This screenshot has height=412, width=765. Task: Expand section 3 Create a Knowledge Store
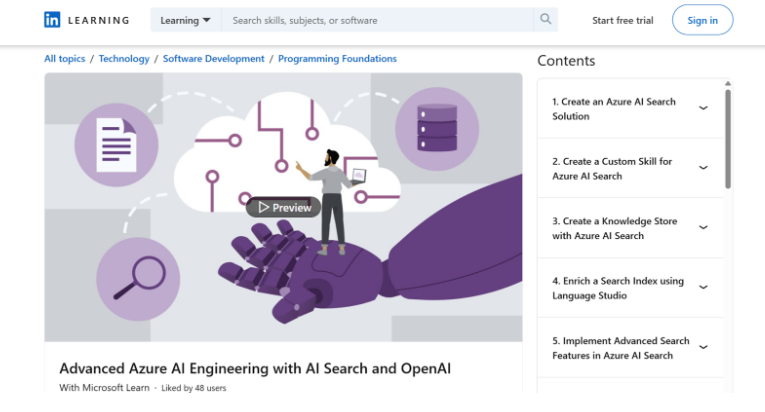[630, 228]
